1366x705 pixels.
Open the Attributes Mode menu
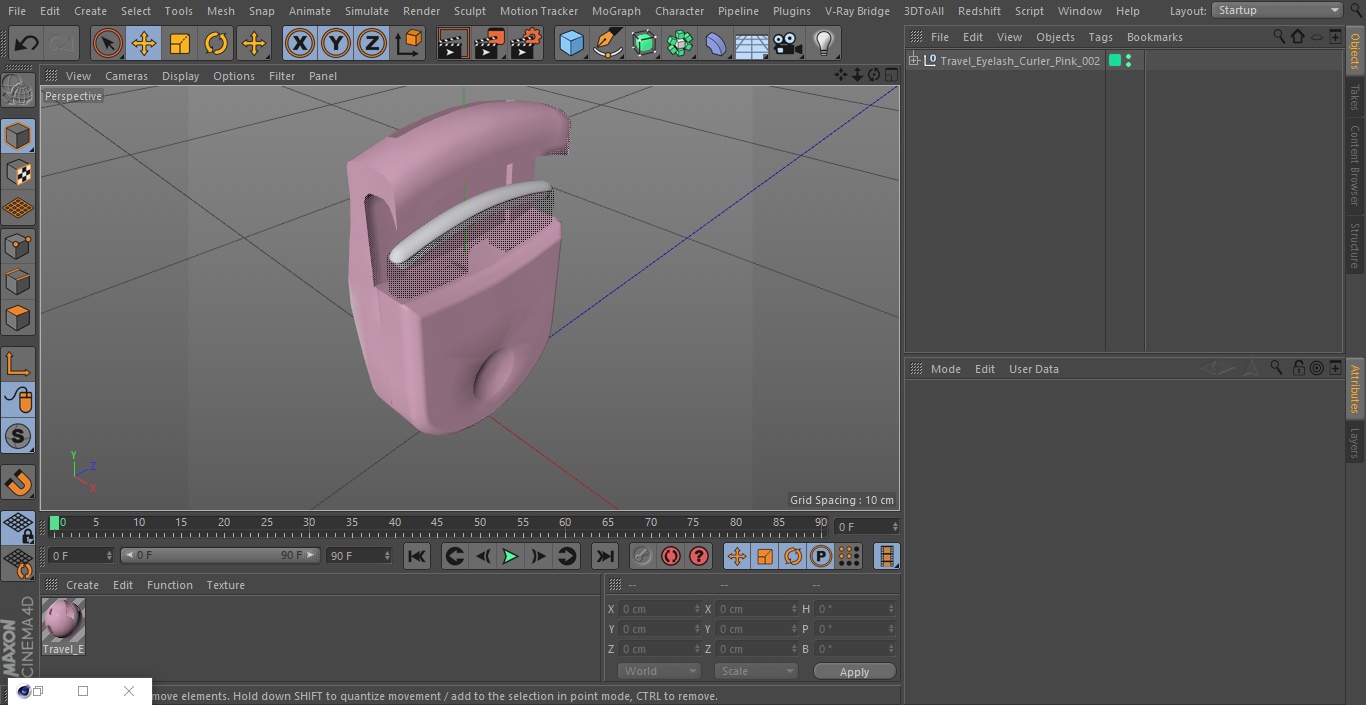[x=945, y=369]
